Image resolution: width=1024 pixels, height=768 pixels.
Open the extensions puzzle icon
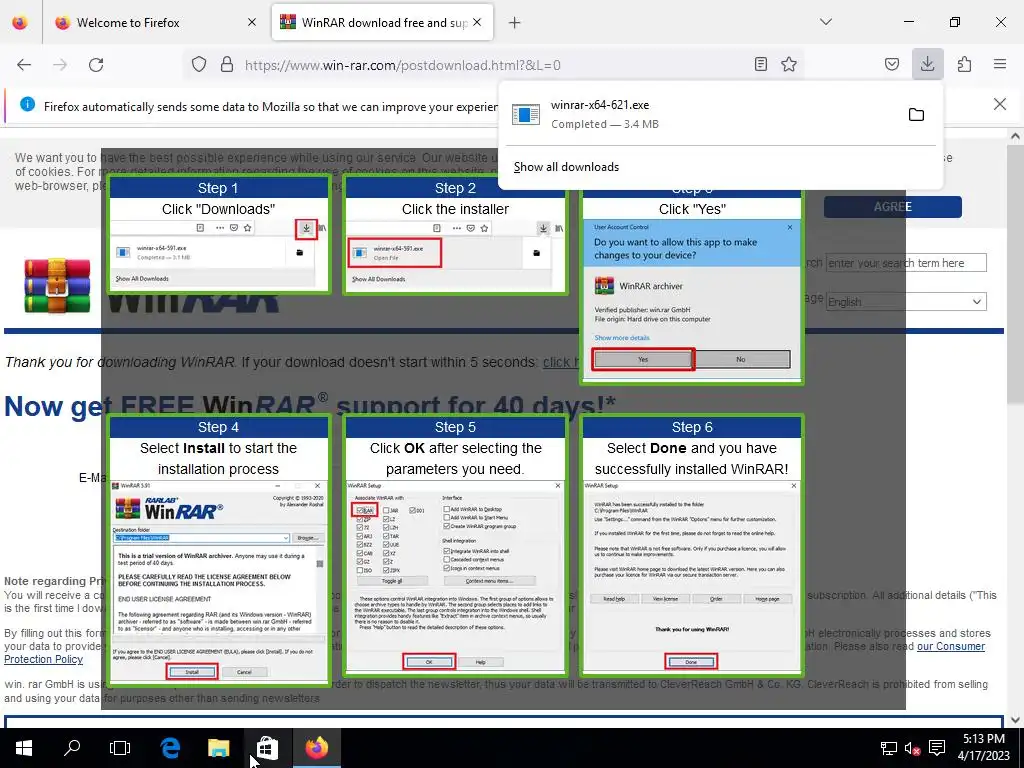click(964, 64)
